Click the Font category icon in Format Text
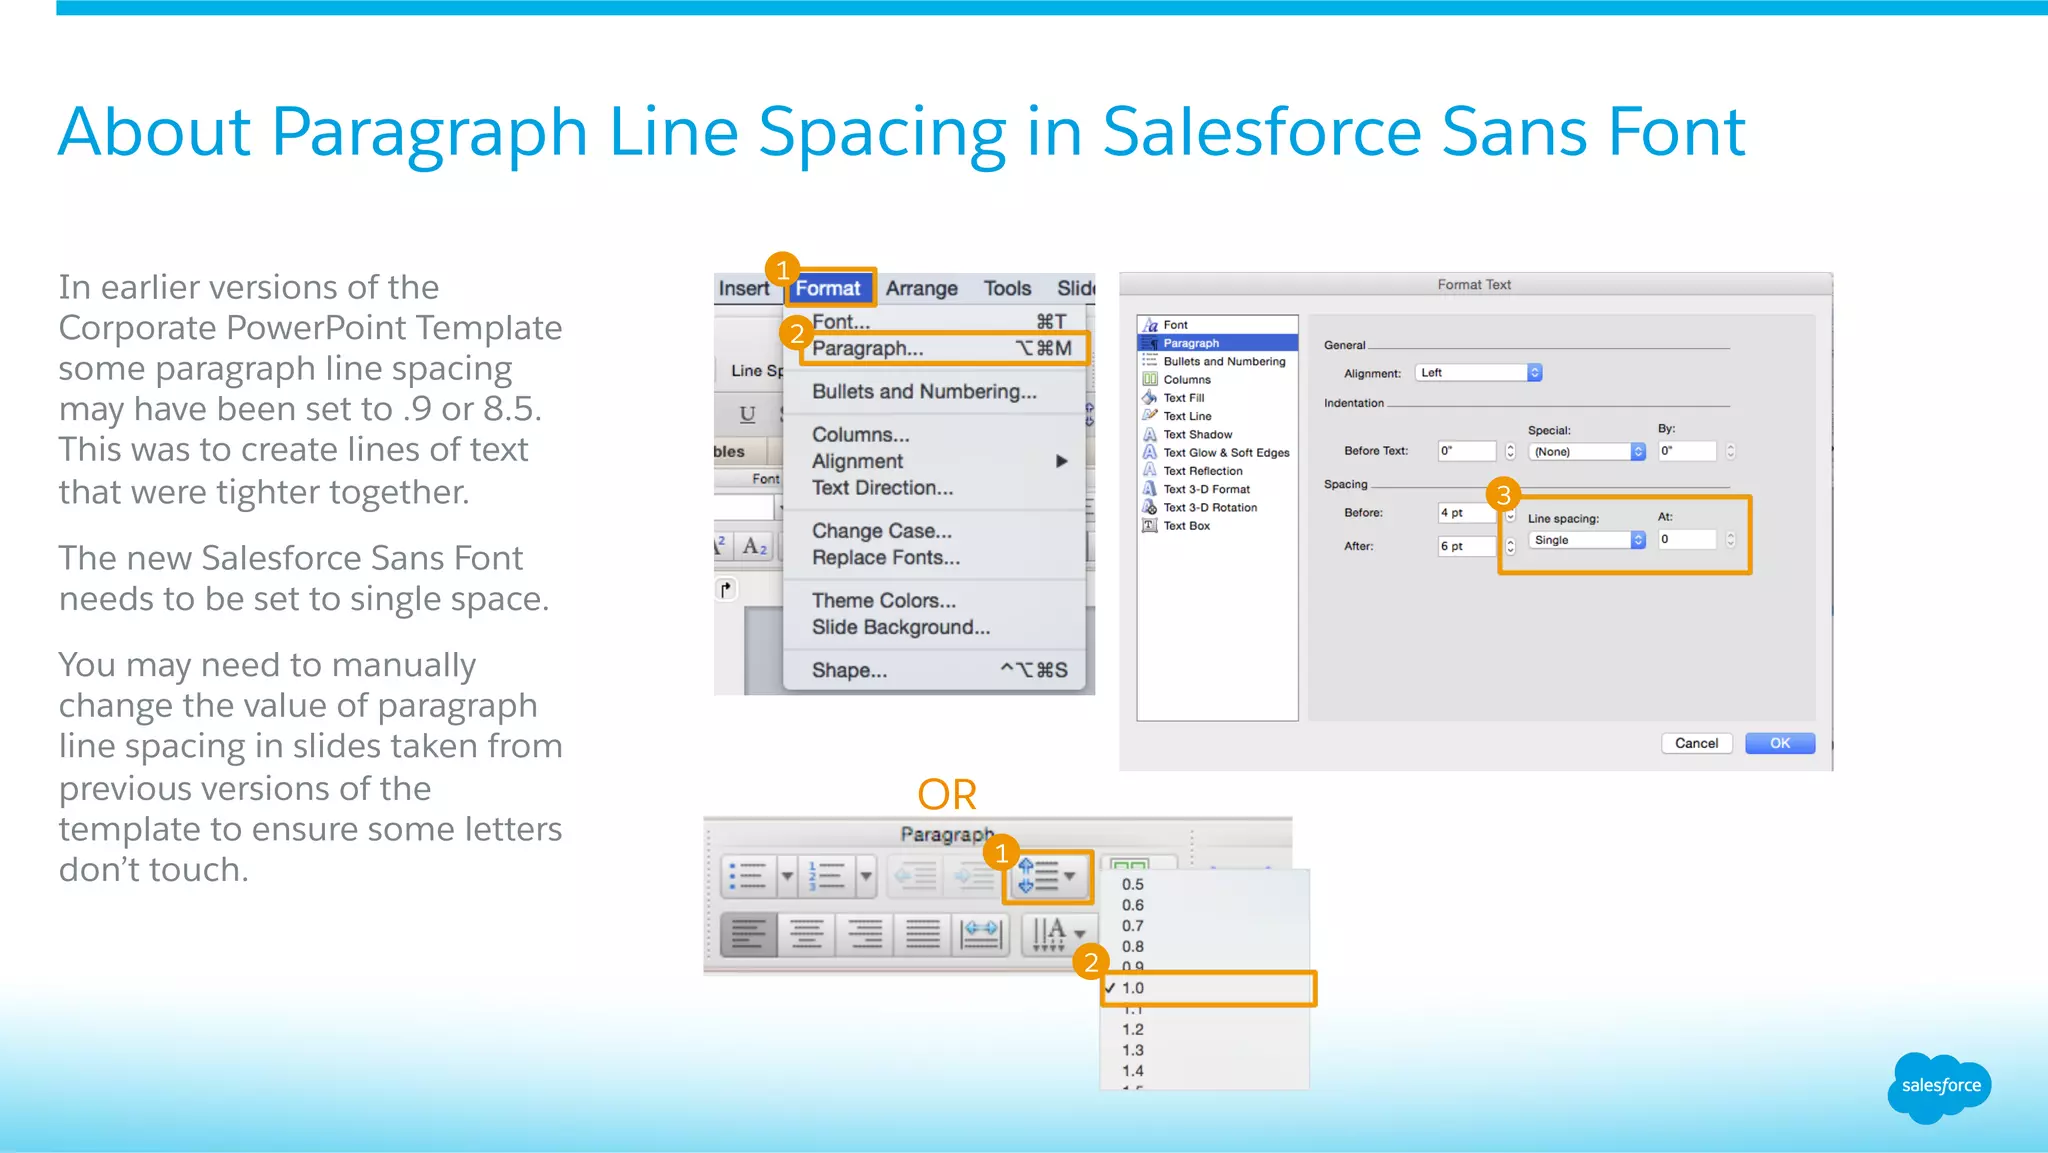 (1150, 325)
